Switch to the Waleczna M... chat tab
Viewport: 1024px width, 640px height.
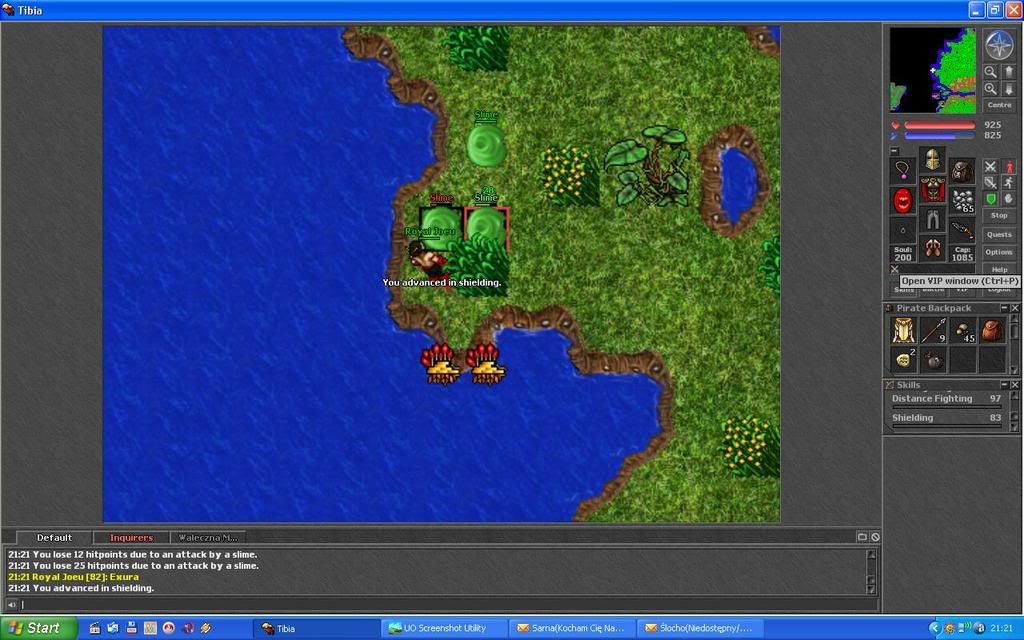pos(208,537)
